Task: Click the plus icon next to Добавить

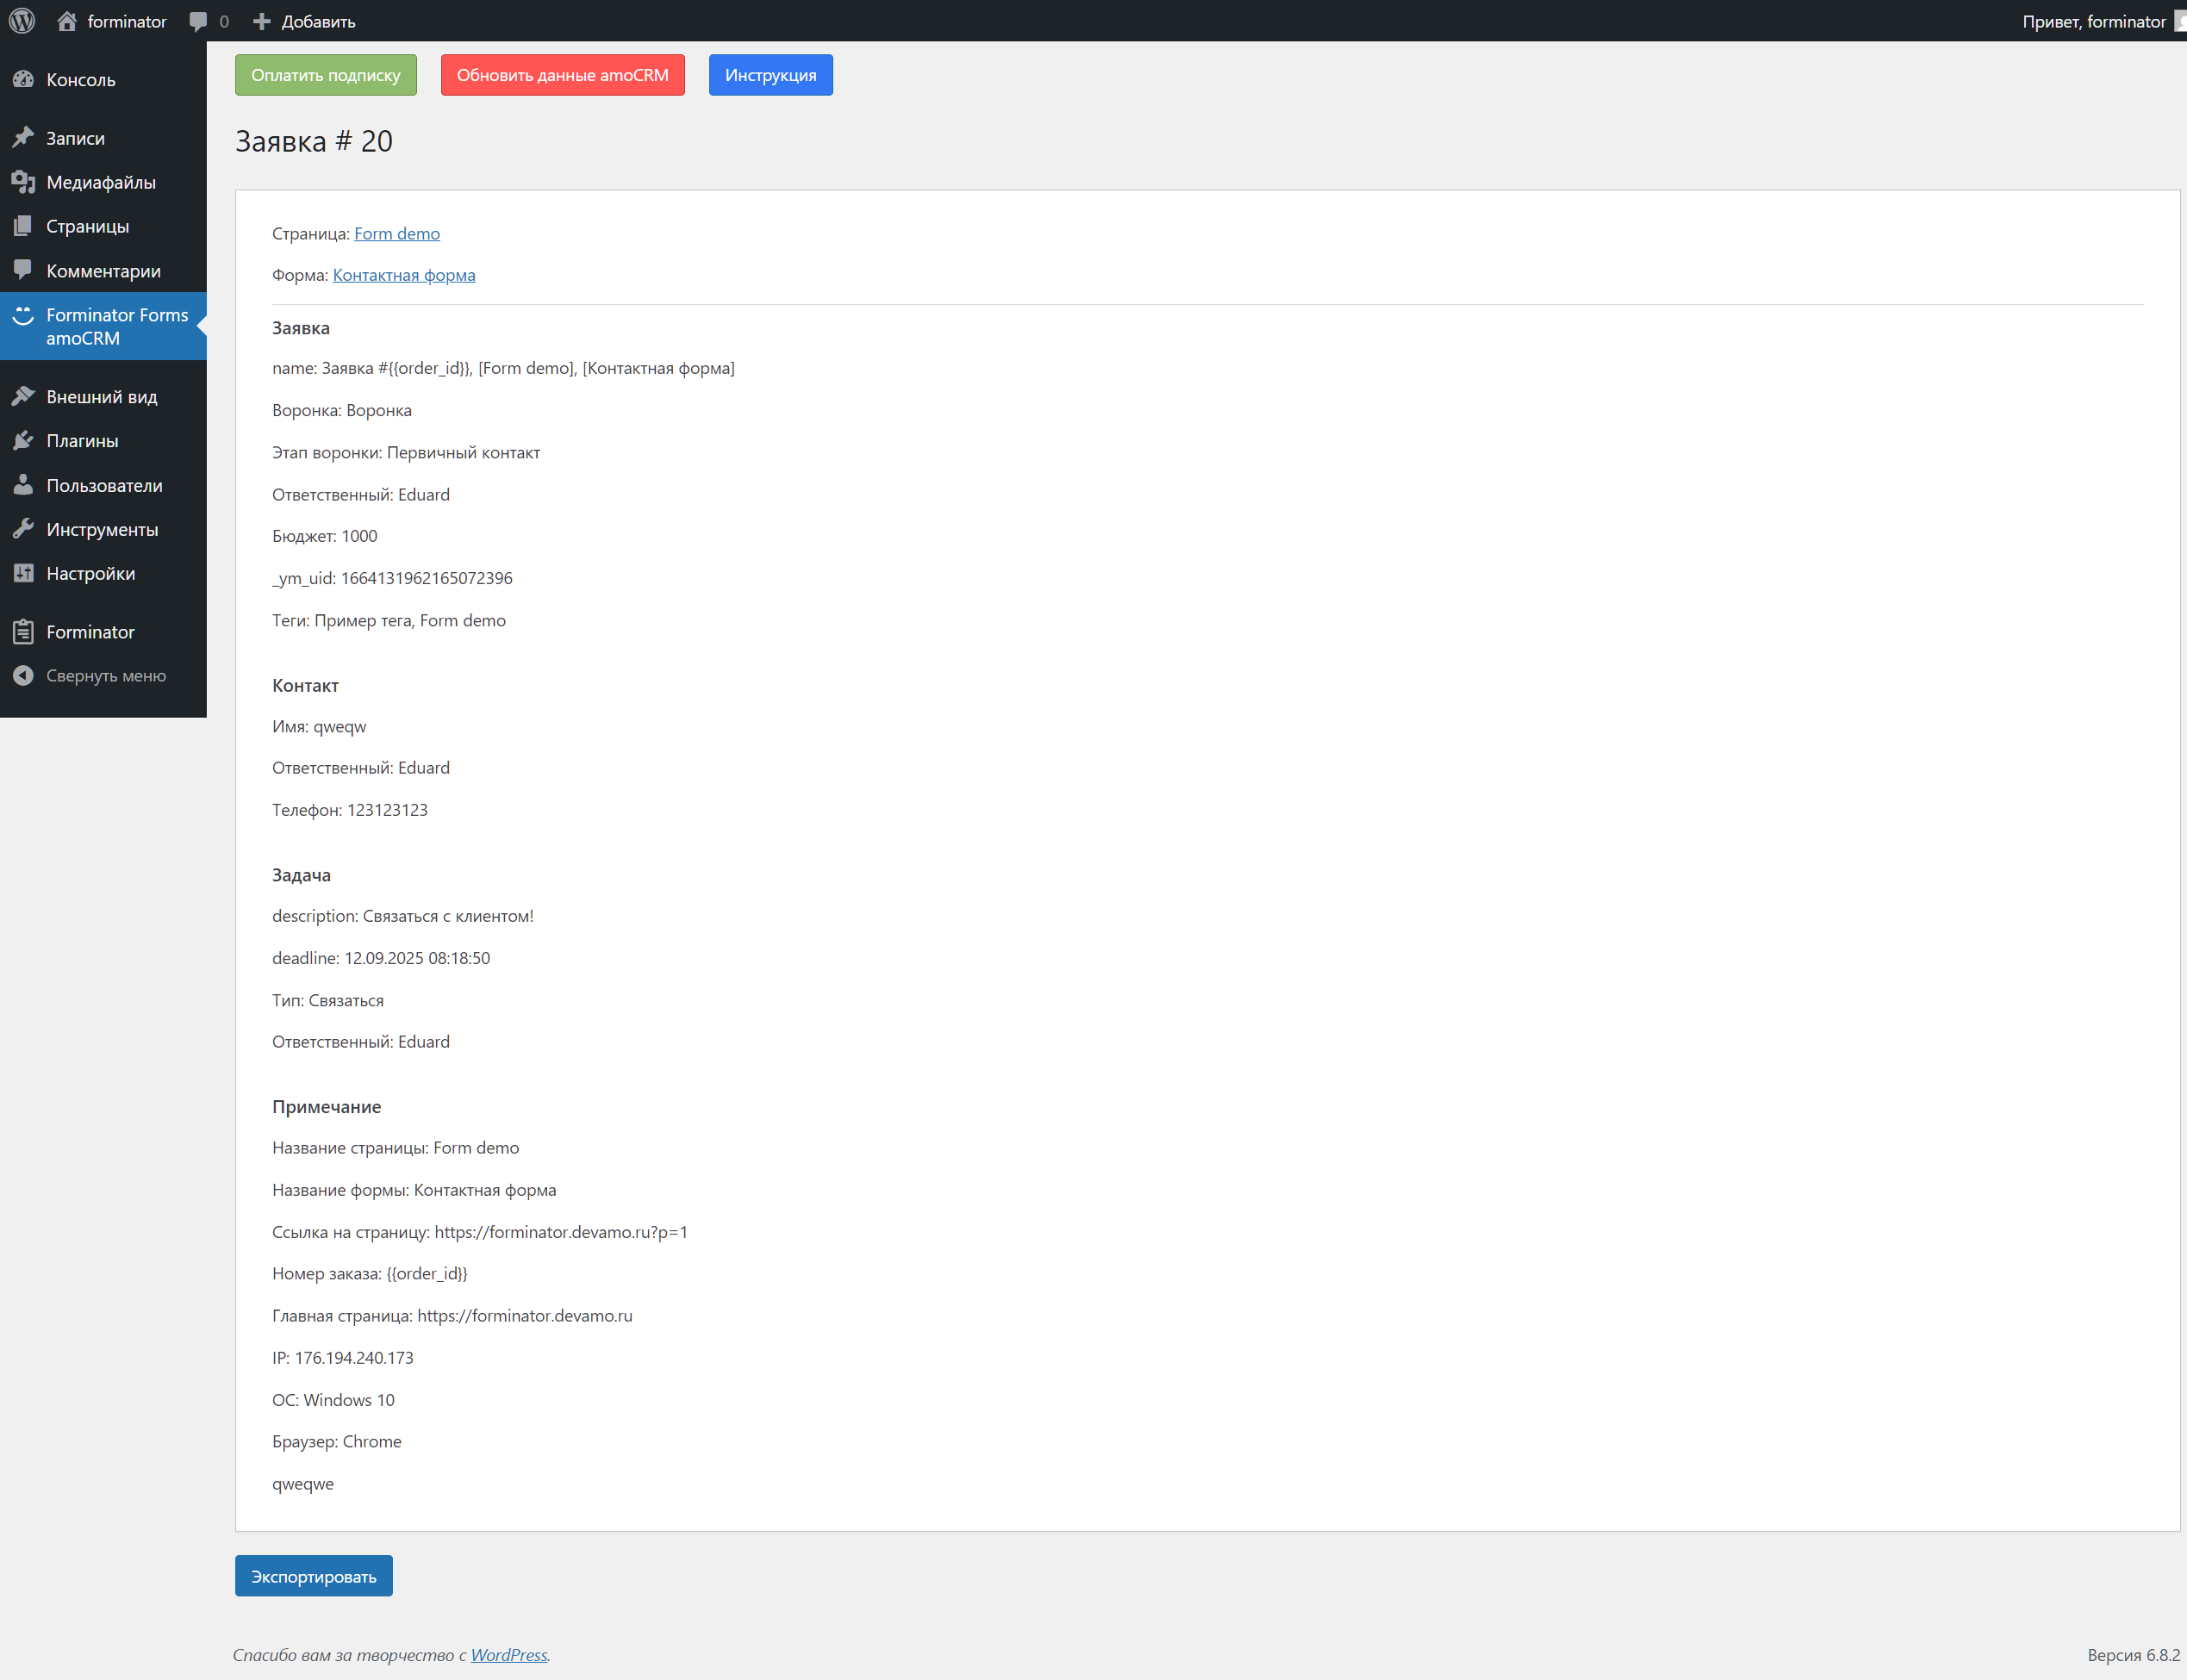Action: pyautogui.click(x=262, y=21)
